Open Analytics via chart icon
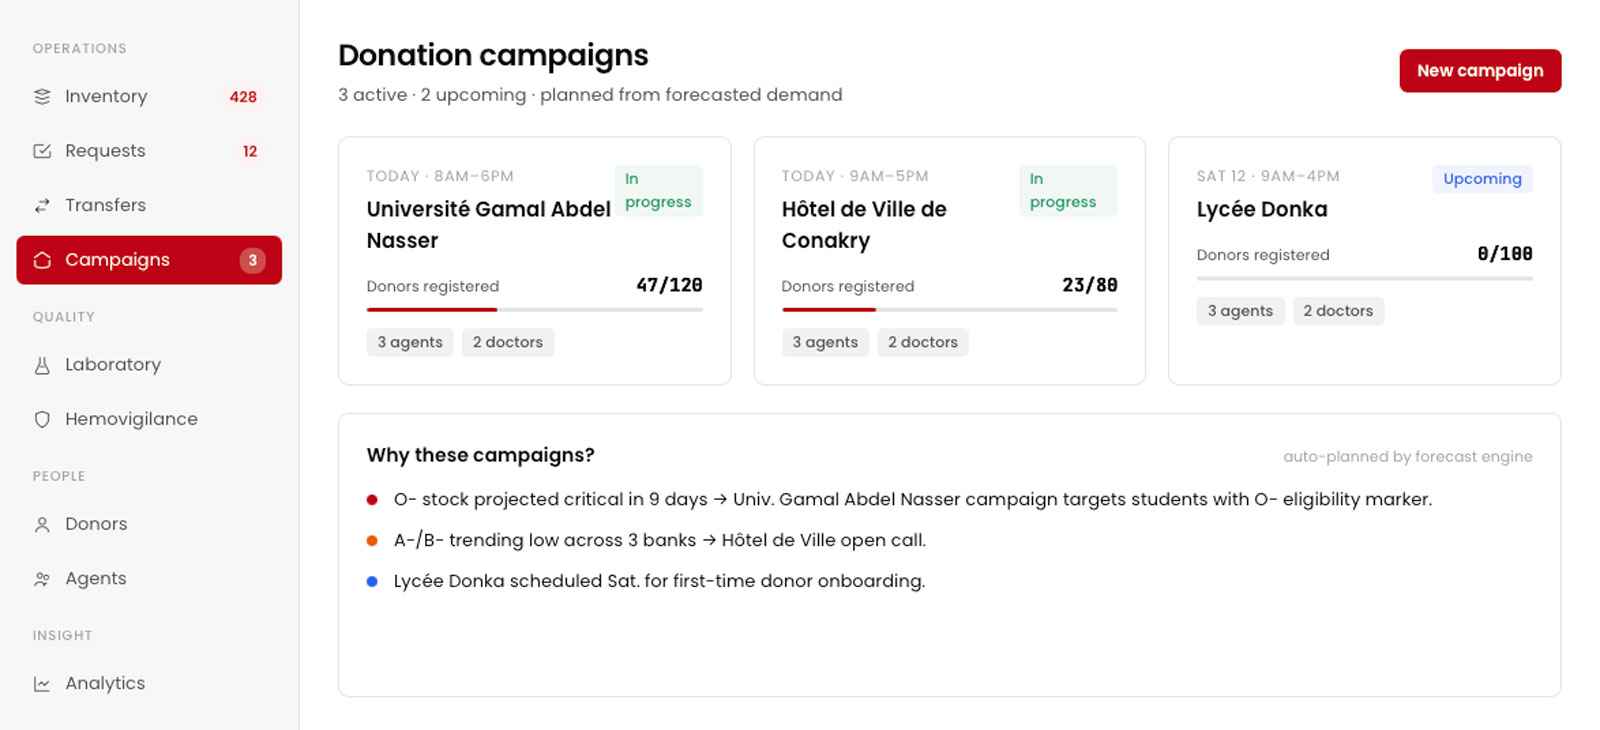1600x730 pixels. point(42,684)
